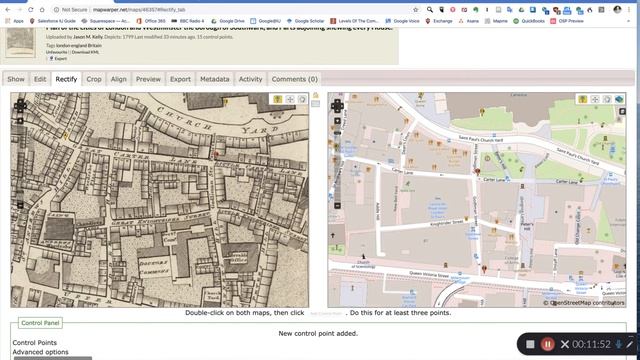Click the Export link under the tags

click(60, 59)
